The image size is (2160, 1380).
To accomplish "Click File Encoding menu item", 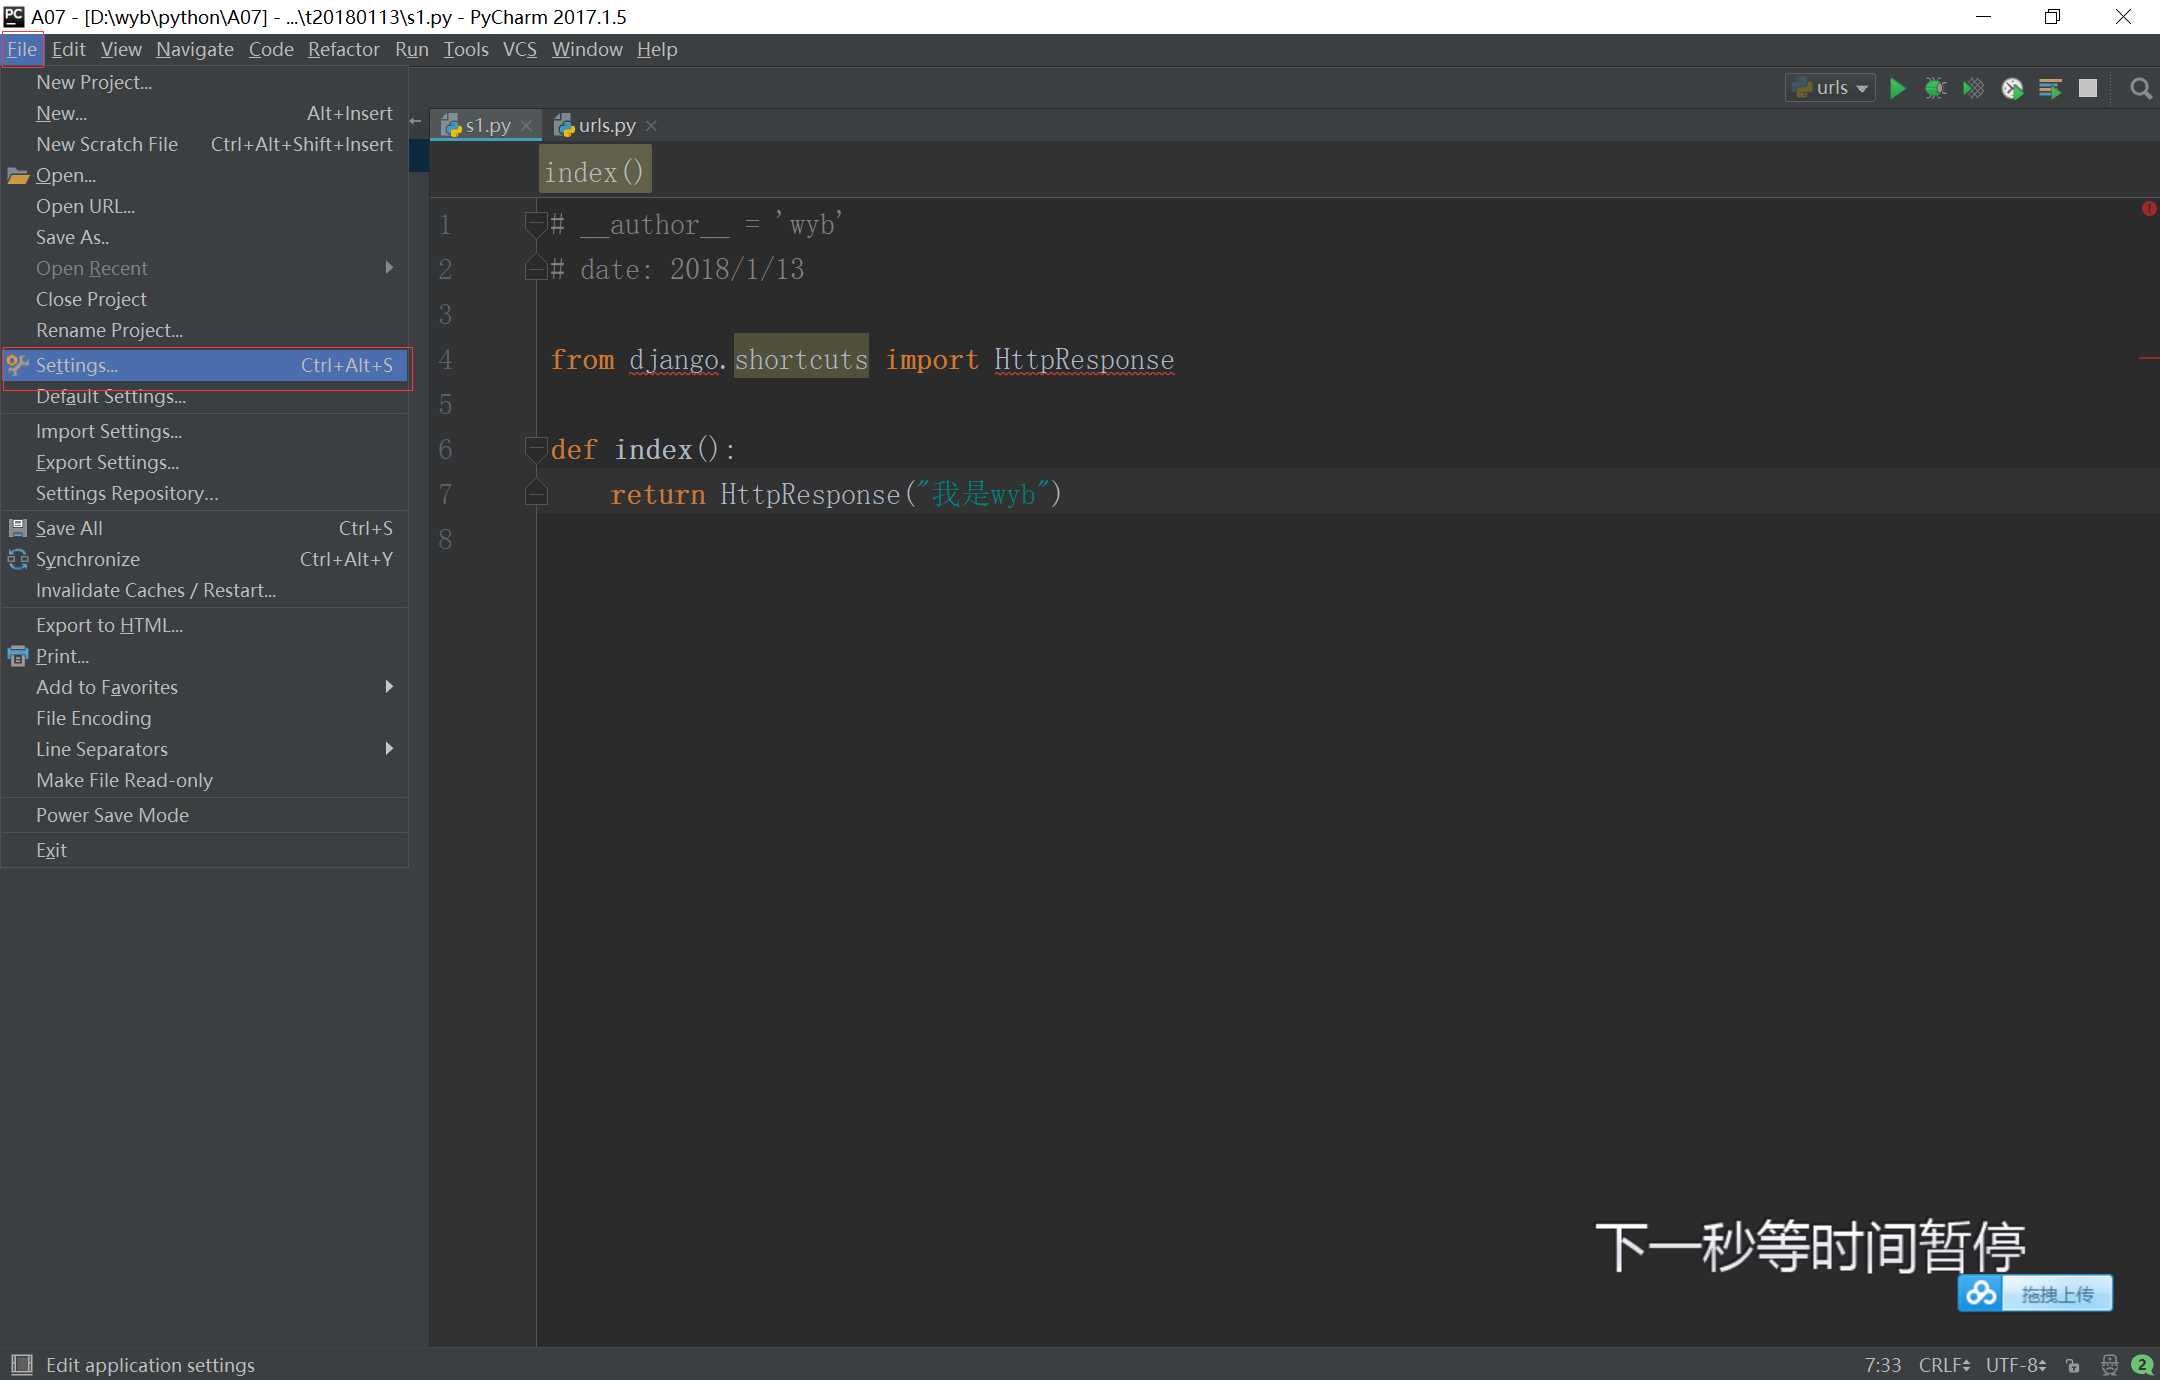I will click(x=205, y=718).
